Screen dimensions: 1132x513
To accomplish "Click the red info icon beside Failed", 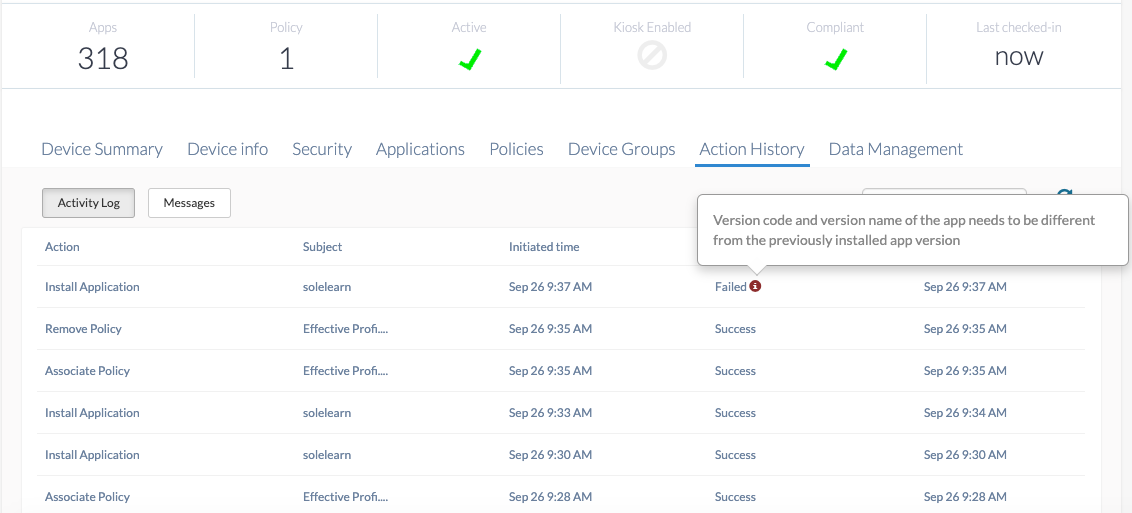I will [755, 286].
